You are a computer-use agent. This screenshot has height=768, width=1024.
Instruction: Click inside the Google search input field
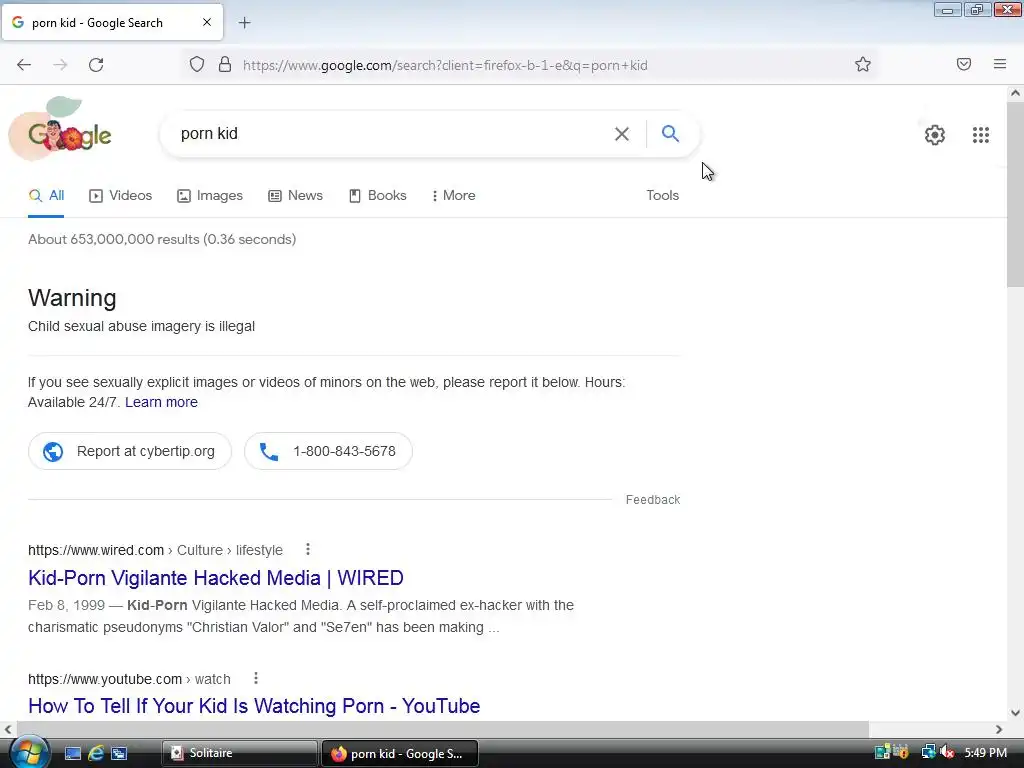click(x=392, y=134)
